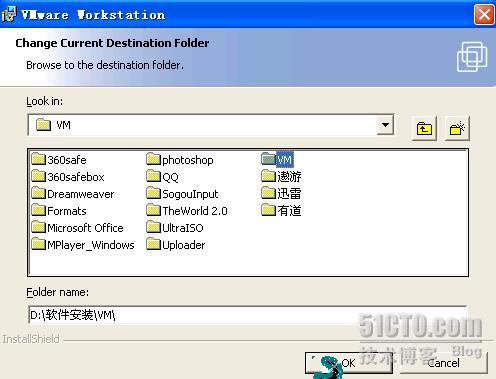Select the UltraISO folder name
The width and height of the screenshot is (496, 379).
pos(183,228)
